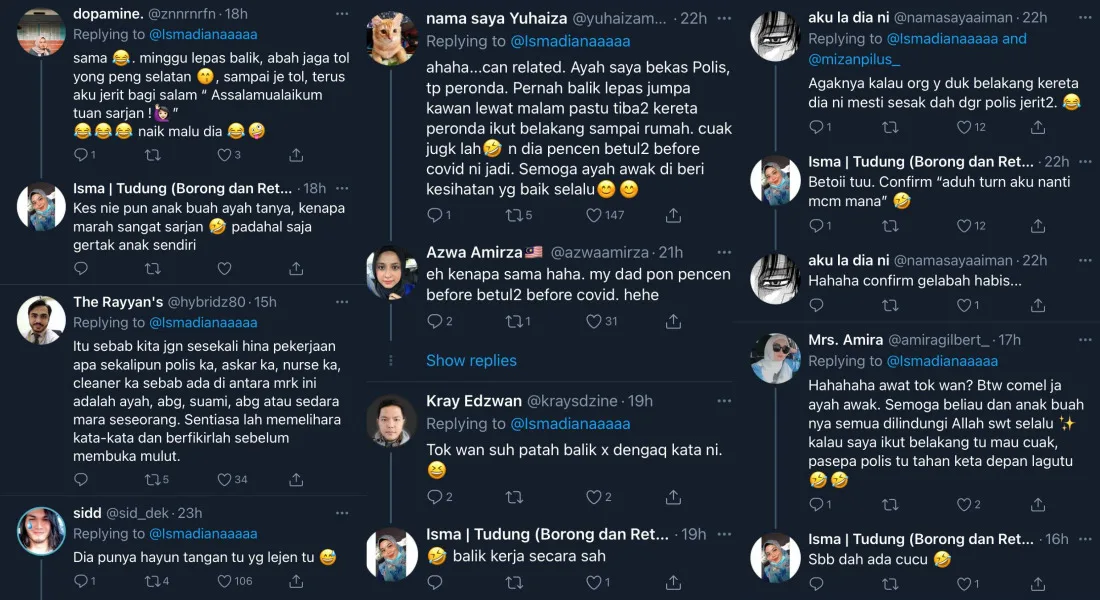Image resolution: width=1100 pixels, height=600 pixels.
Task: Like sidd's reply with 106 likes
Action: pos(224,581)
